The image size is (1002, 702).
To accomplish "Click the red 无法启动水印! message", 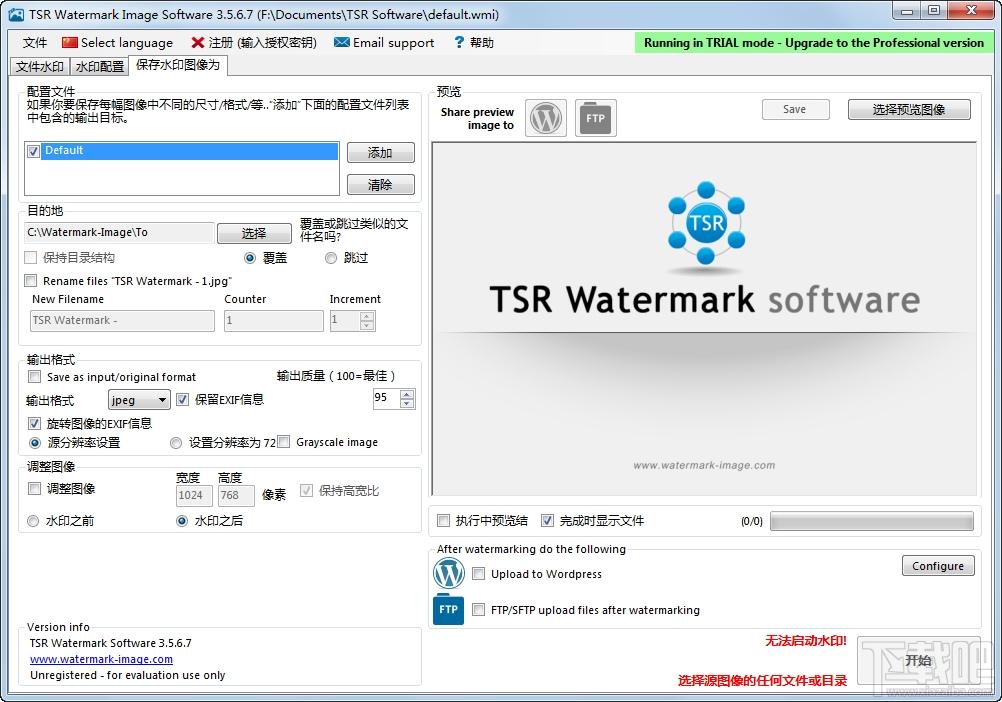I will [x=806, y=641].
